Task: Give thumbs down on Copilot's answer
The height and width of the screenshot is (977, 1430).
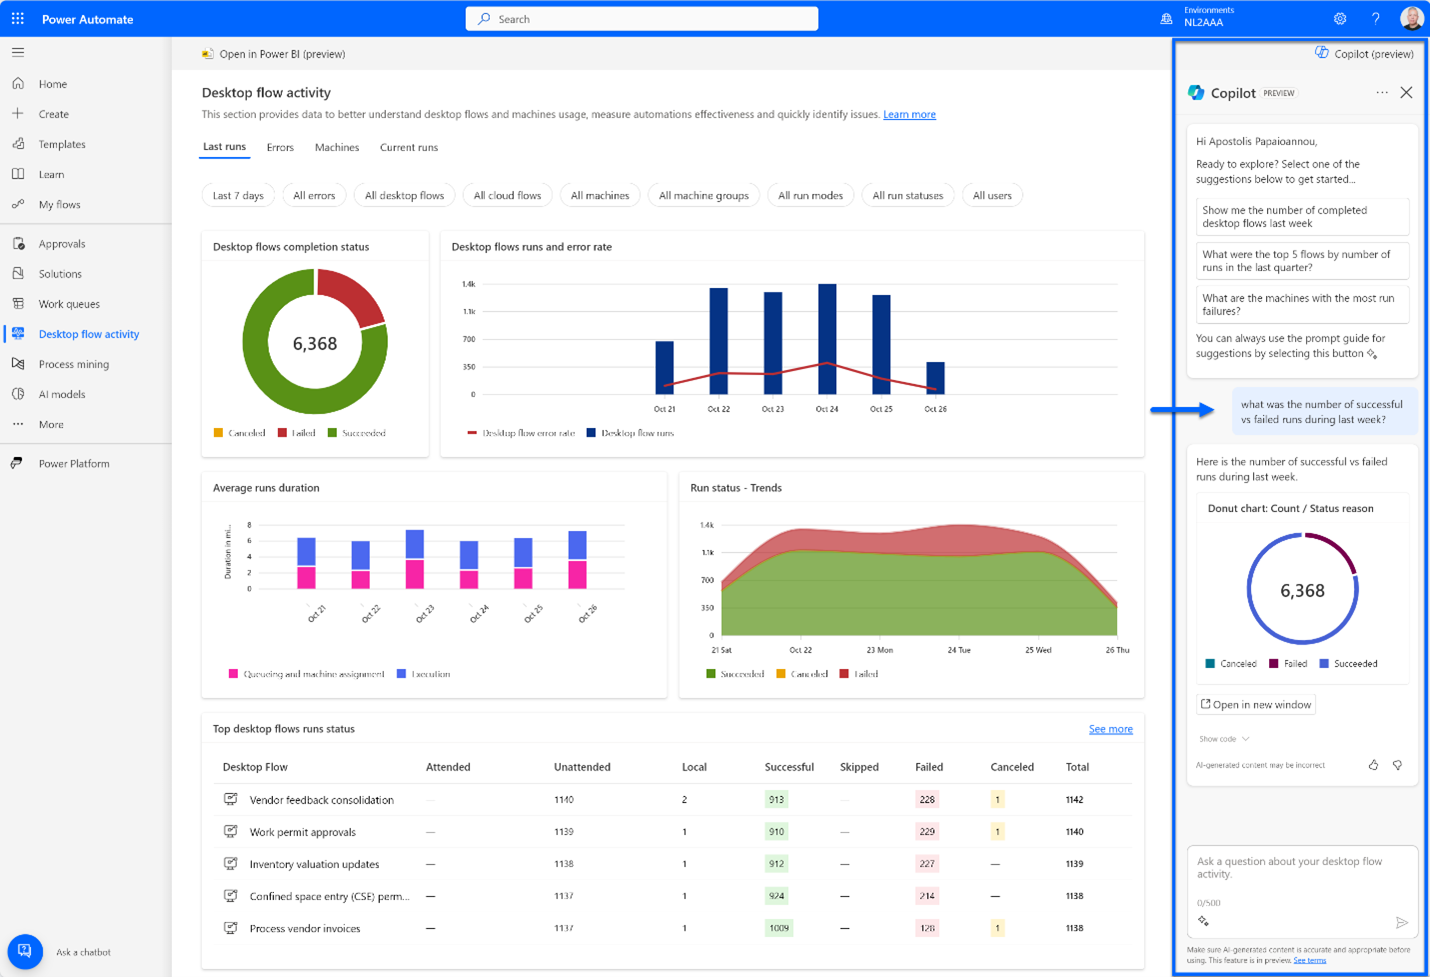Action: (1398, 763)
